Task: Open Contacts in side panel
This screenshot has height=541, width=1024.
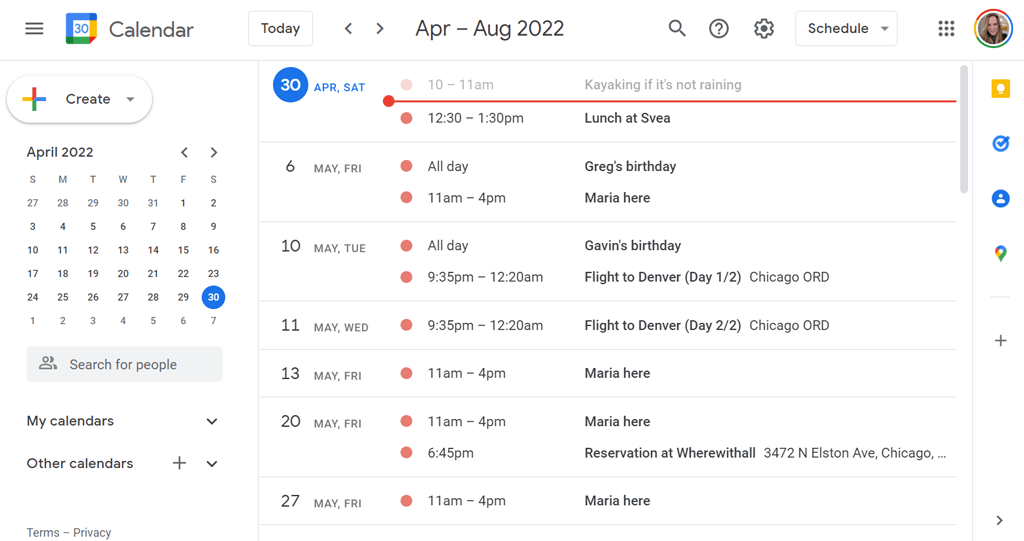Action: coord(1000,199)
